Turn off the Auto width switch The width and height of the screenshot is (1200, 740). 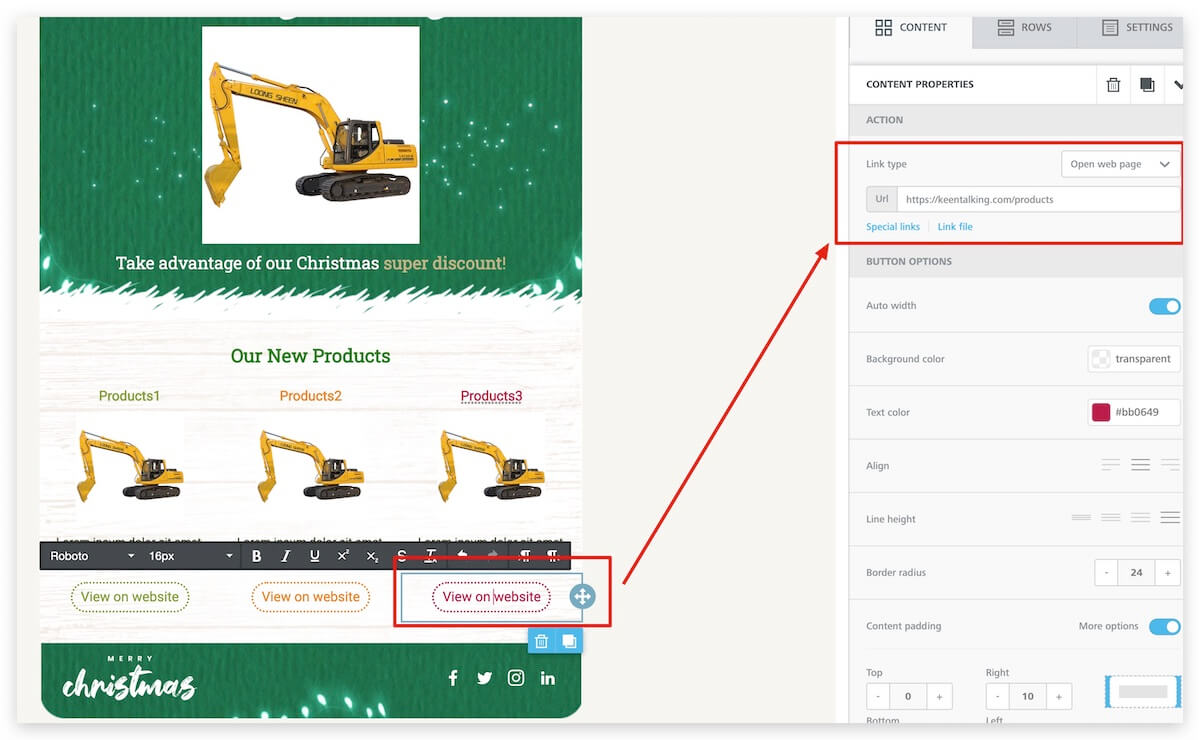1164,306
